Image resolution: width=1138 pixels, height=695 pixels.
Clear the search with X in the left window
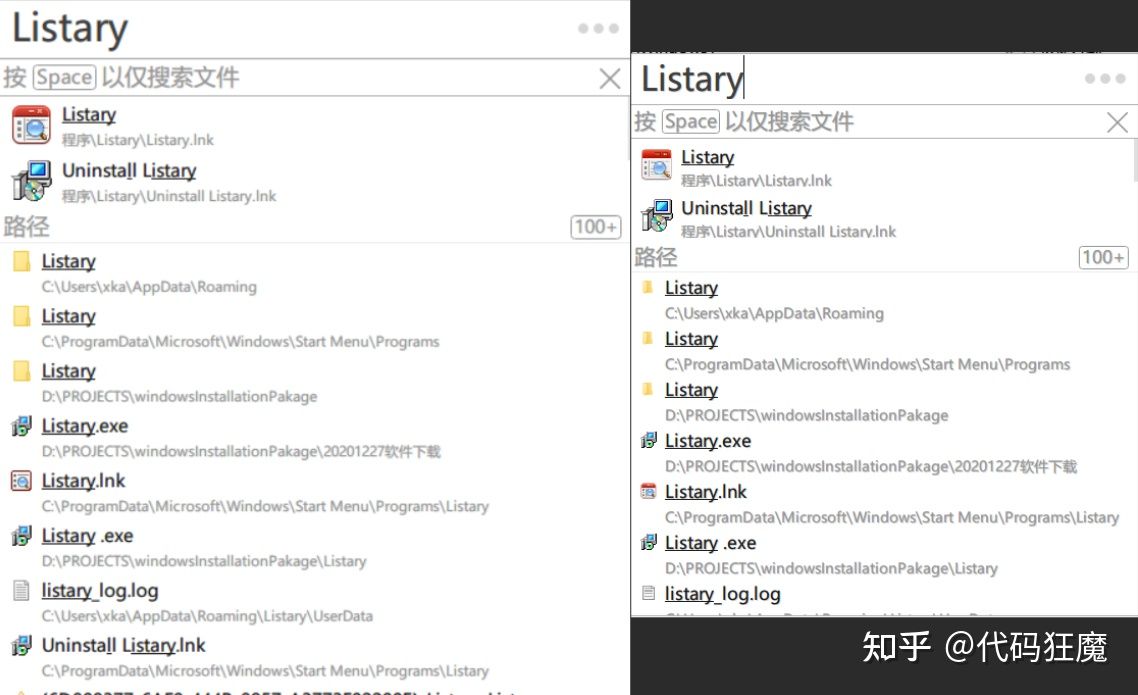(610, 78)
